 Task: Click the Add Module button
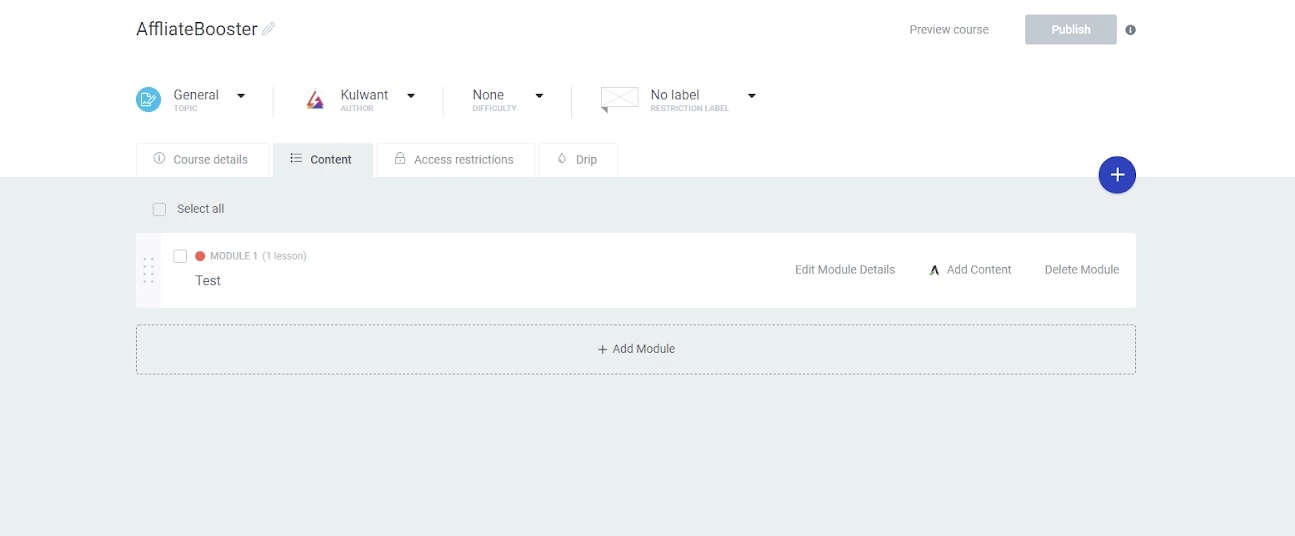pyautogui.click(x=636, y=349)
